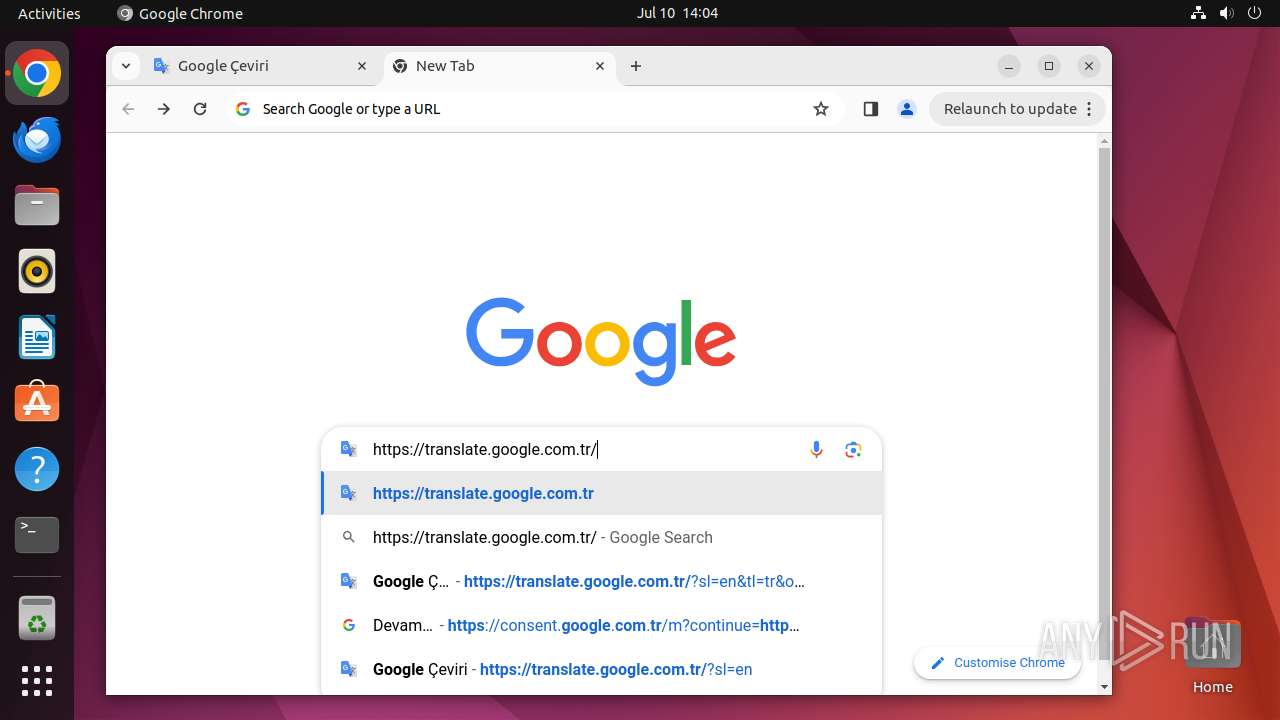Viewport: 1280px width, 720px height.
Task: Open the tab search dropdown arrow
Action: coord(125,66)
